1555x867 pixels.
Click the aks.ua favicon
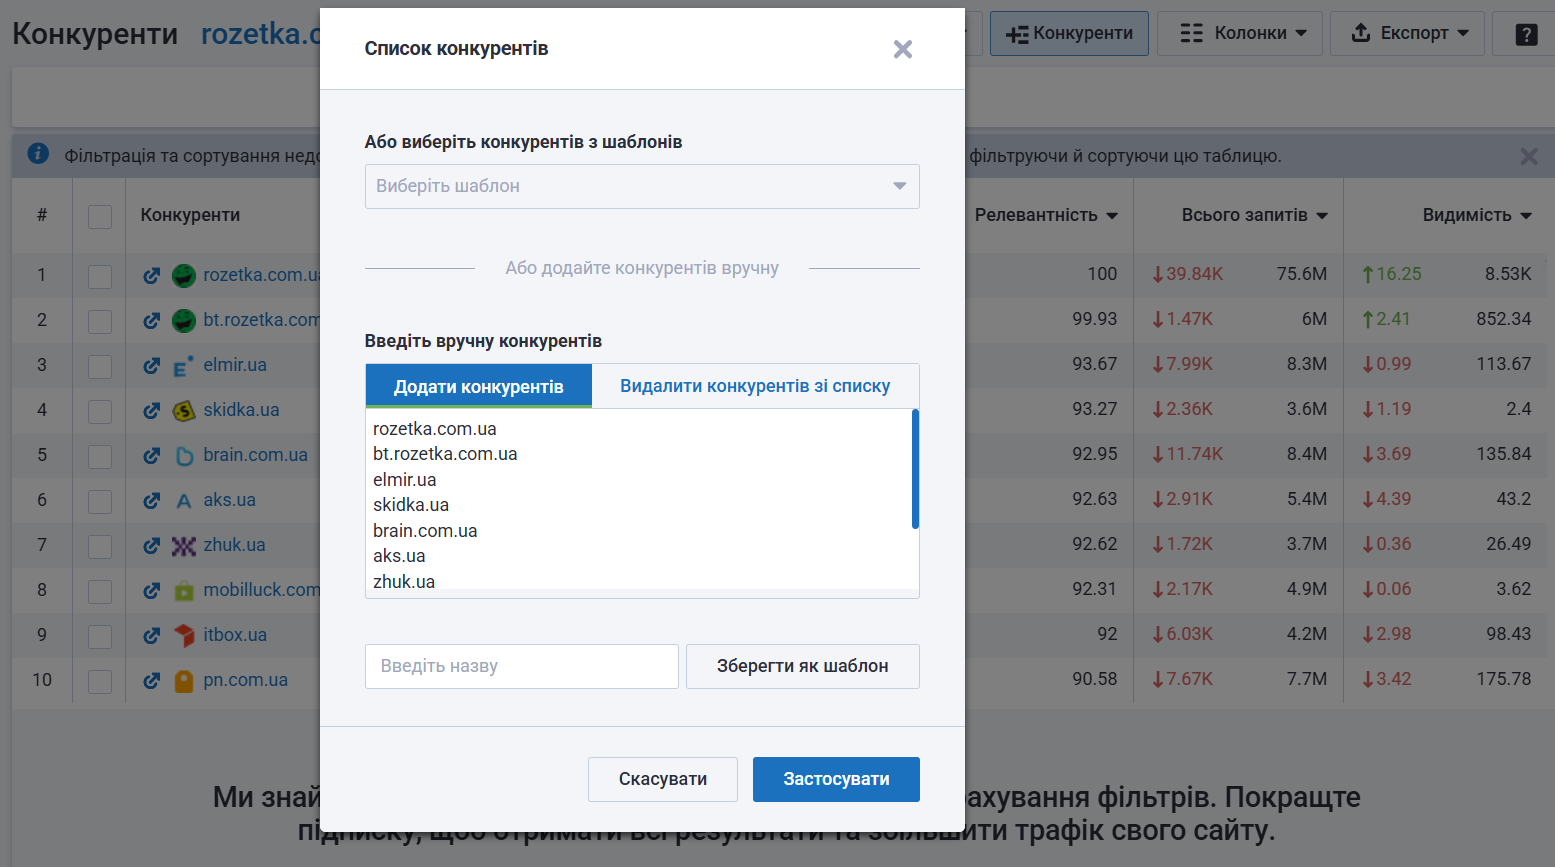pos(184,501)
